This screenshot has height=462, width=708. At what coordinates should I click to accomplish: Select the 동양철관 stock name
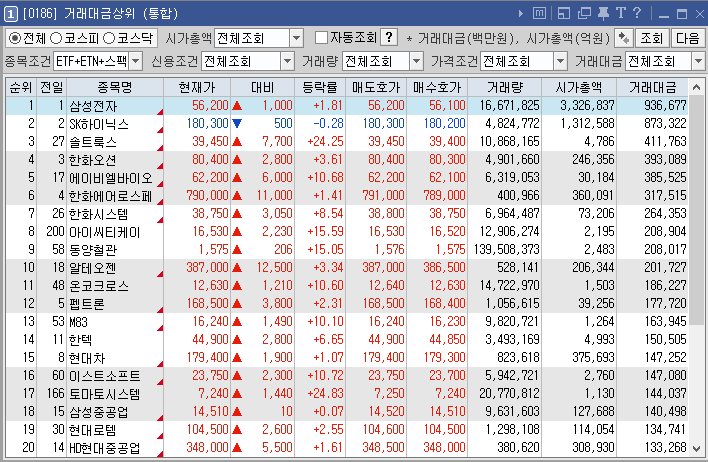pyautogui.click(x=93, y=250)
